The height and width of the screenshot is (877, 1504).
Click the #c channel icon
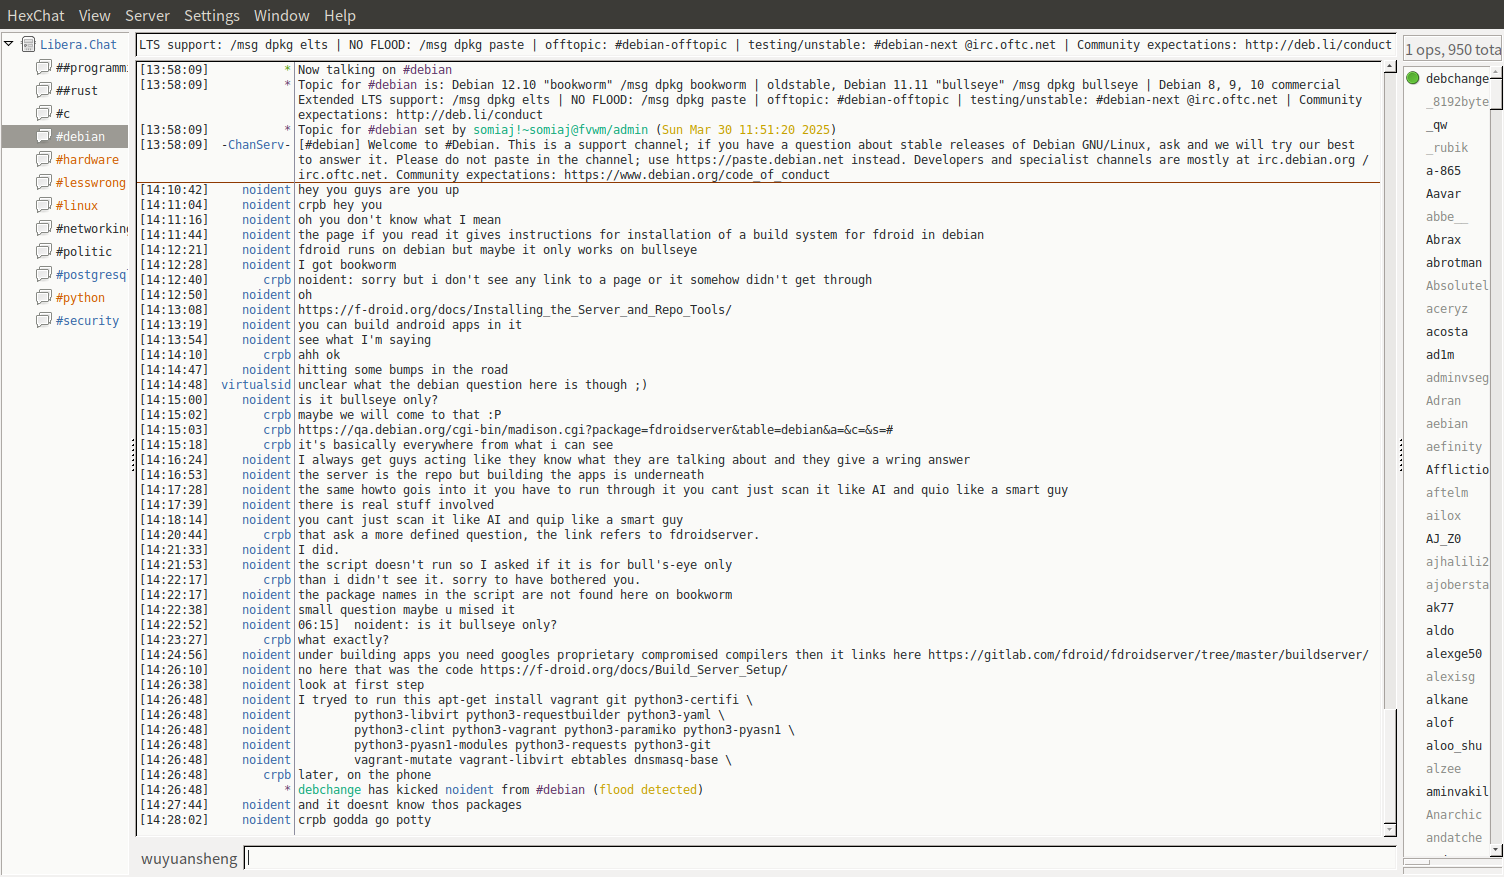pyautogui.click(x=44, y=113)
